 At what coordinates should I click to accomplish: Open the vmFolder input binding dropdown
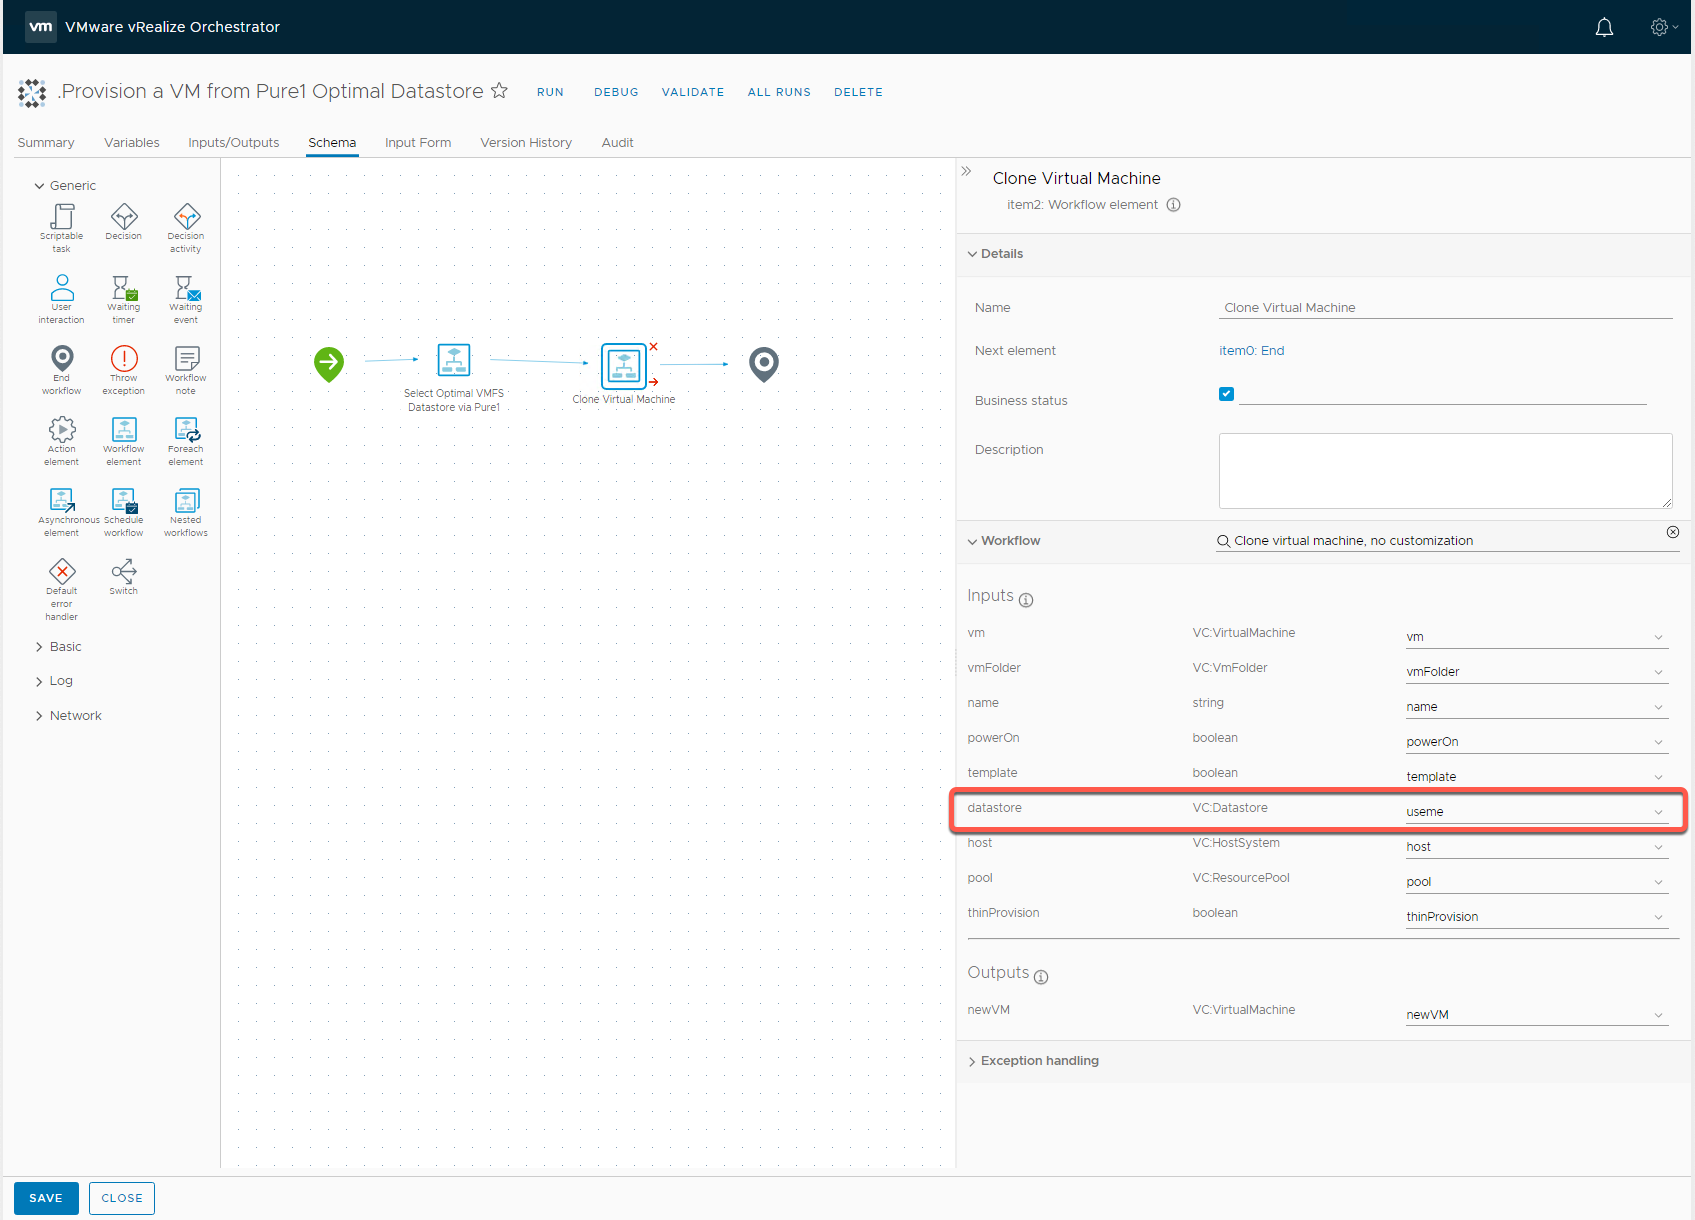(1536, 672)
